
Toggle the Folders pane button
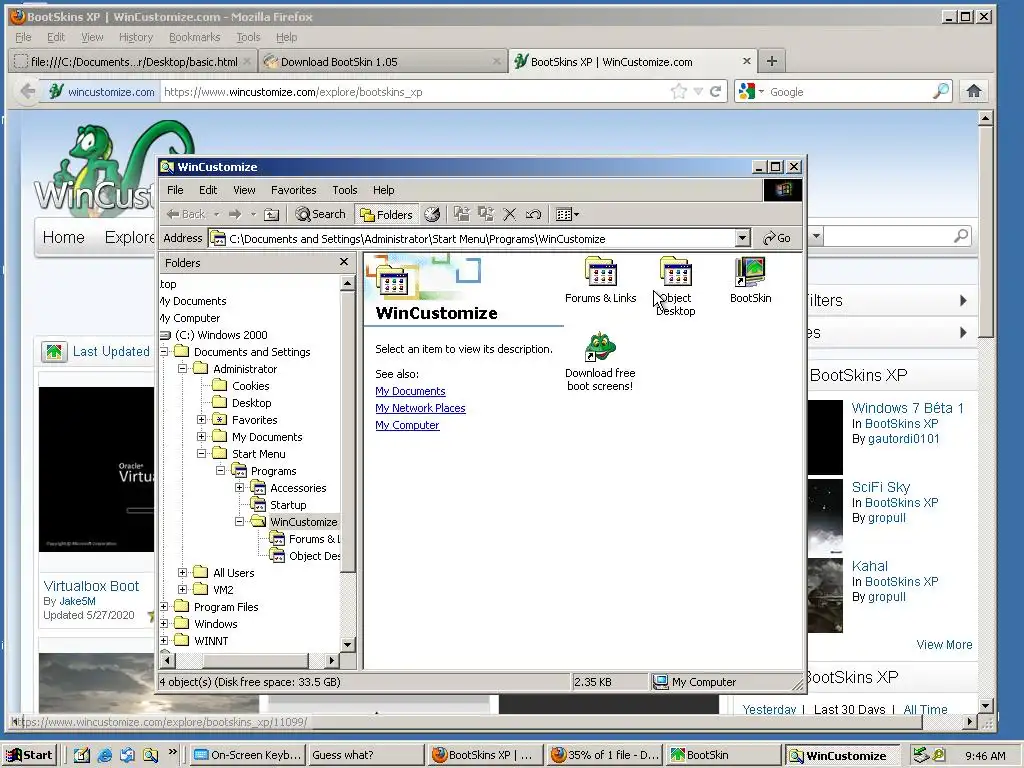[387, 214]
